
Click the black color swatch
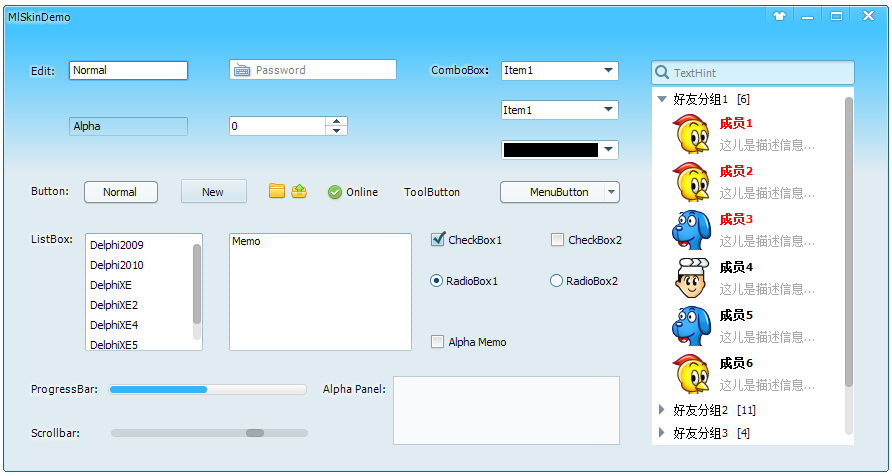pyautogui.click(x=551, y=150)
